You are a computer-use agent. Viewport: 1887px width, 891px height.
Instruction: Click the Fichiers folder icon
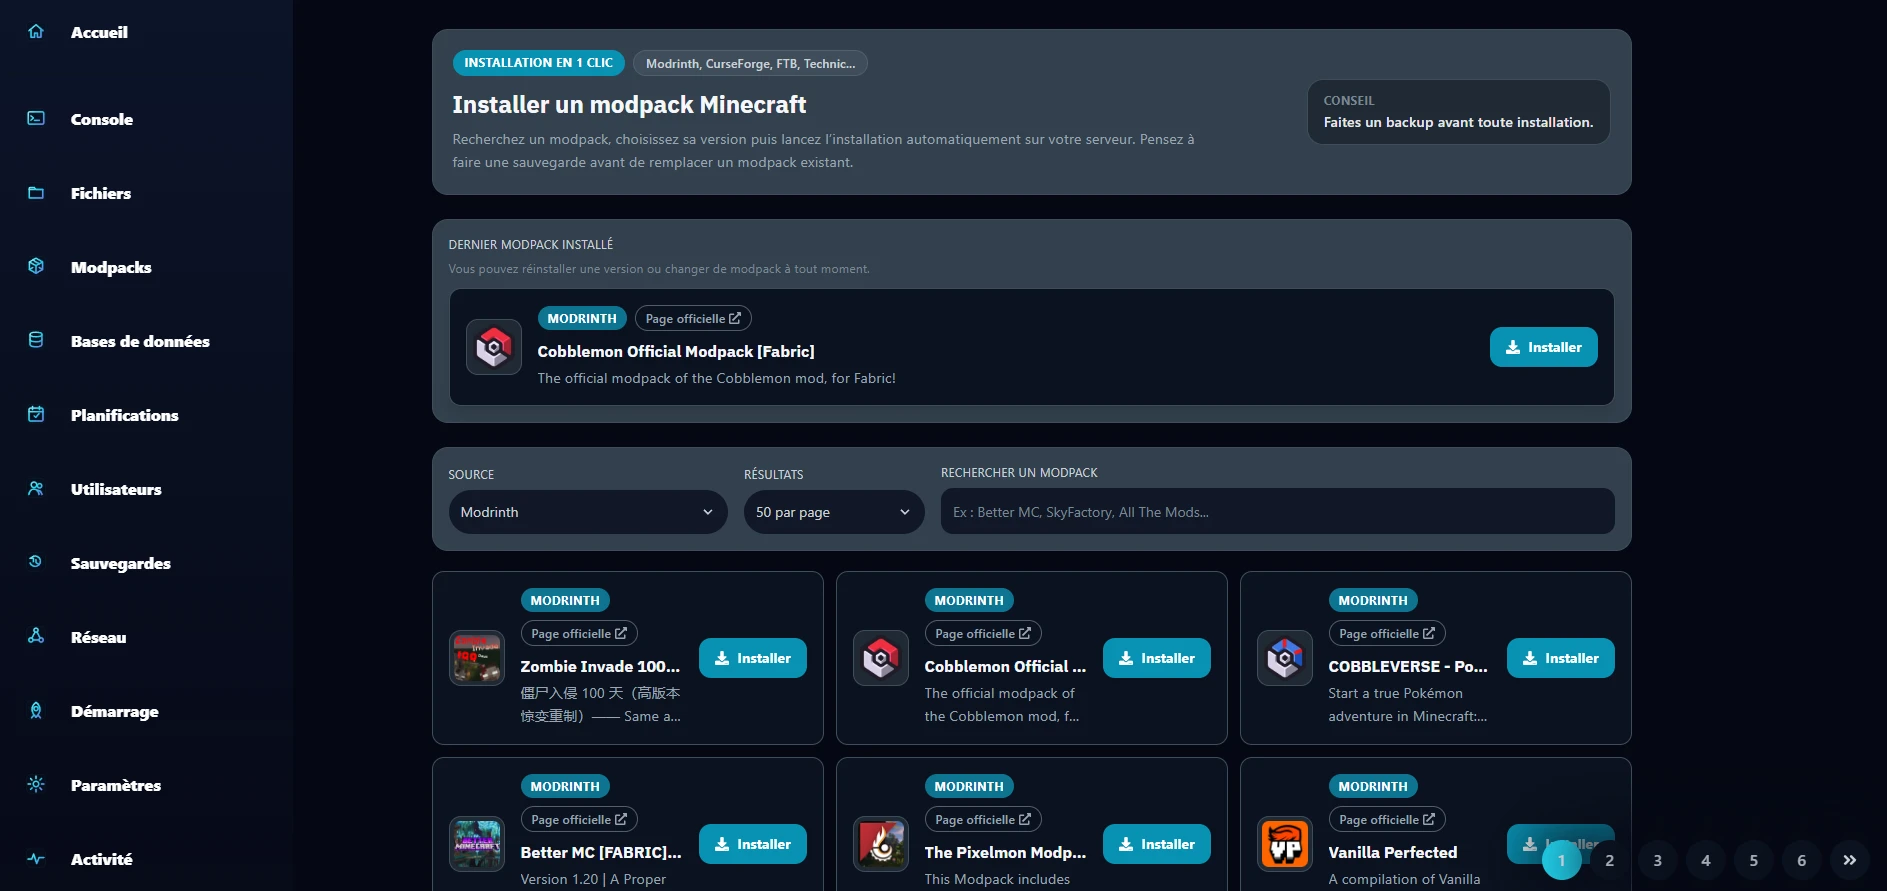[x=36, y=192]
